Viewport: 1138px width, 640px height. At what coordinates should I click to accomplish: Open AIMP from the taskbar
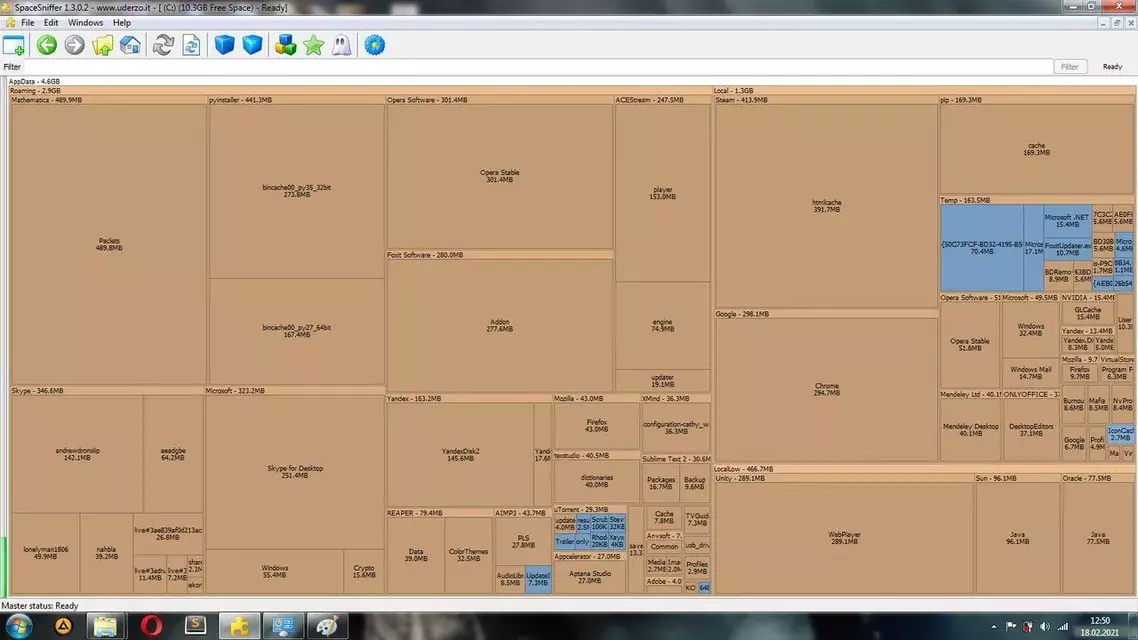click(63, 625)
